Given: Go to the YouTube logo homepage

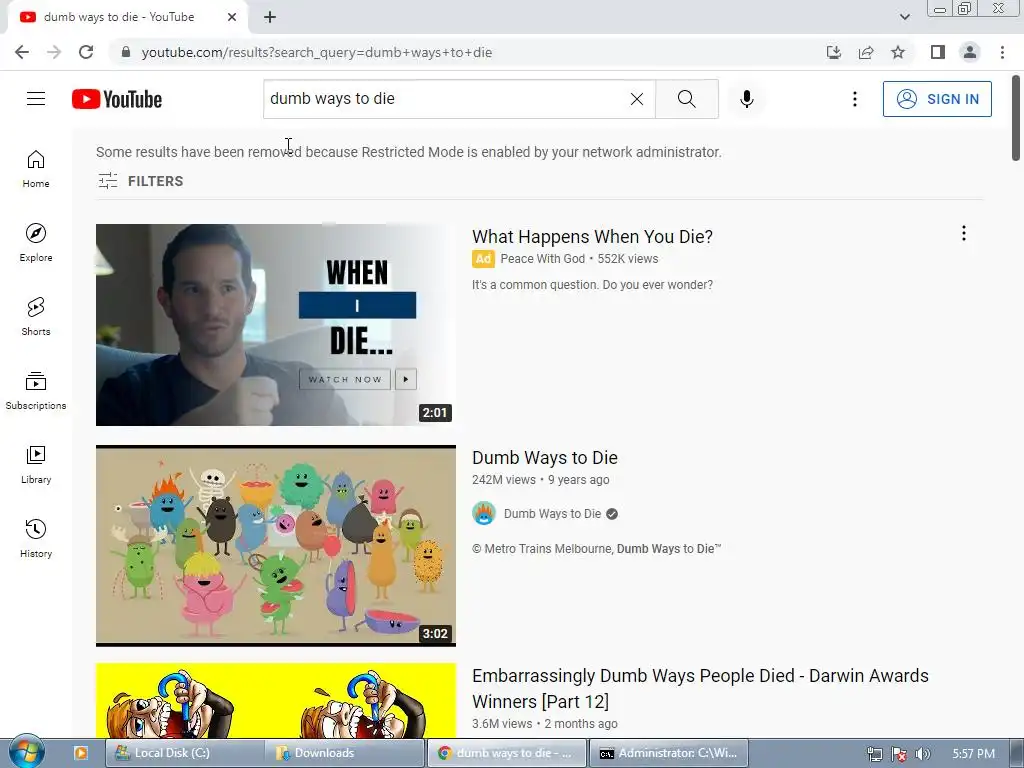Looking at the screenshot, I should (117, 99).
